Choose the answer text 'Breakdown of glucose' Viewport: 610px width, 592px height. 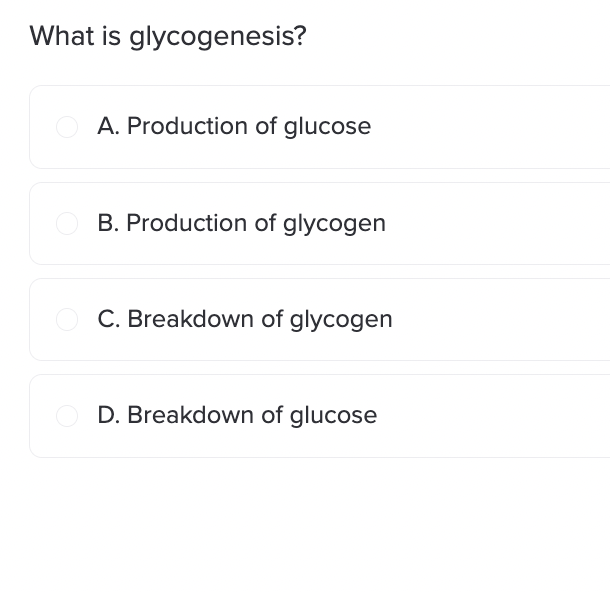click(x=252, y=415)
